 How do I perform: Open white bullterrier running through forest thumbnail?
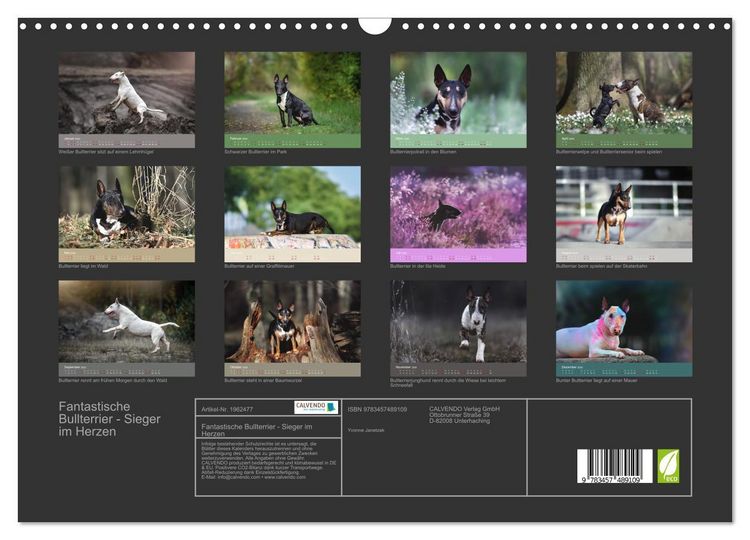point(127,328)
